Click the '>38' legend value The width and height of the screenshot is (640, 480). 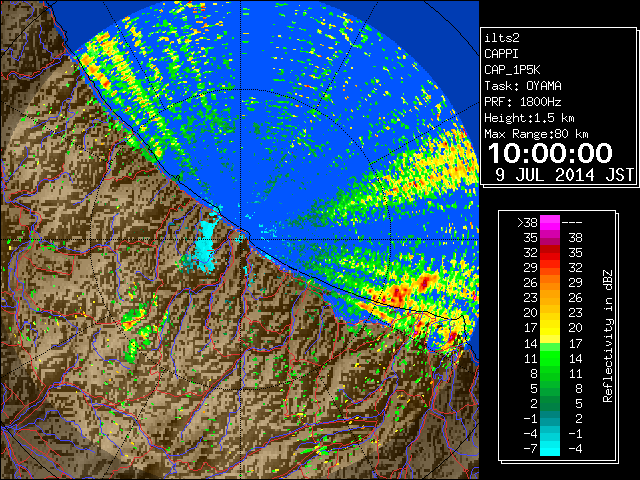click(x=527, y=223)
